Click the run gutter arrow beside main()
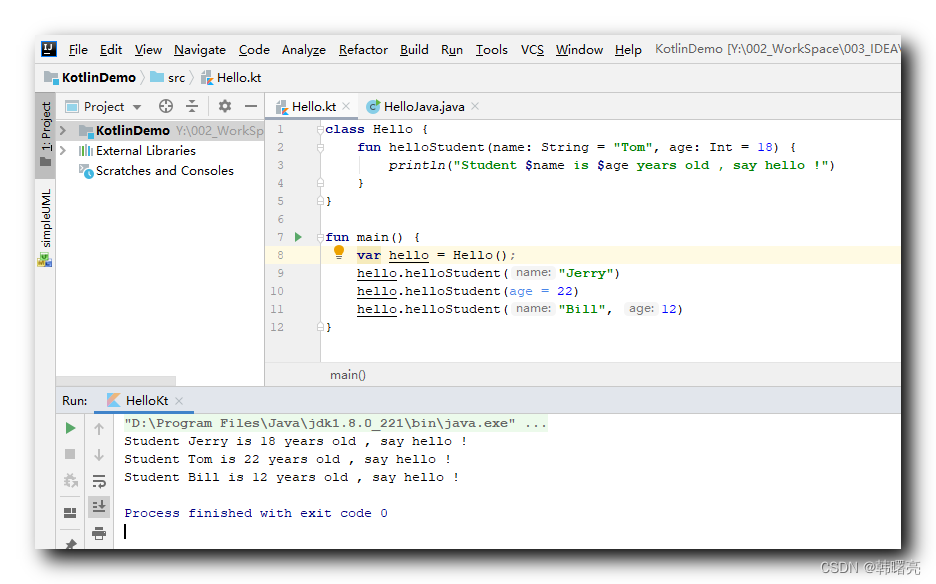 pyautogui.click(x=298, y=237)
